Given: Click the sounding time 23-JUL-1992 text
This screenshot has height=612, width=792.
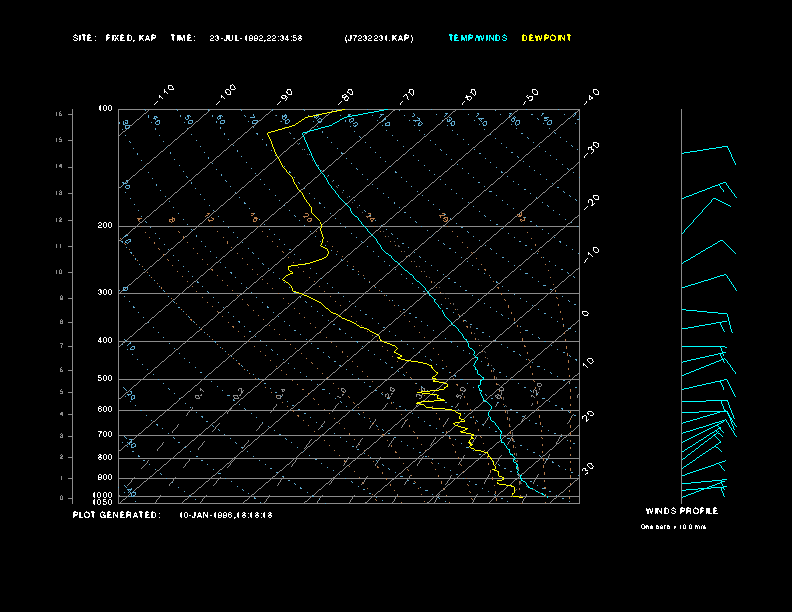Looking at the screenshot, I should [x=256, y=38].
